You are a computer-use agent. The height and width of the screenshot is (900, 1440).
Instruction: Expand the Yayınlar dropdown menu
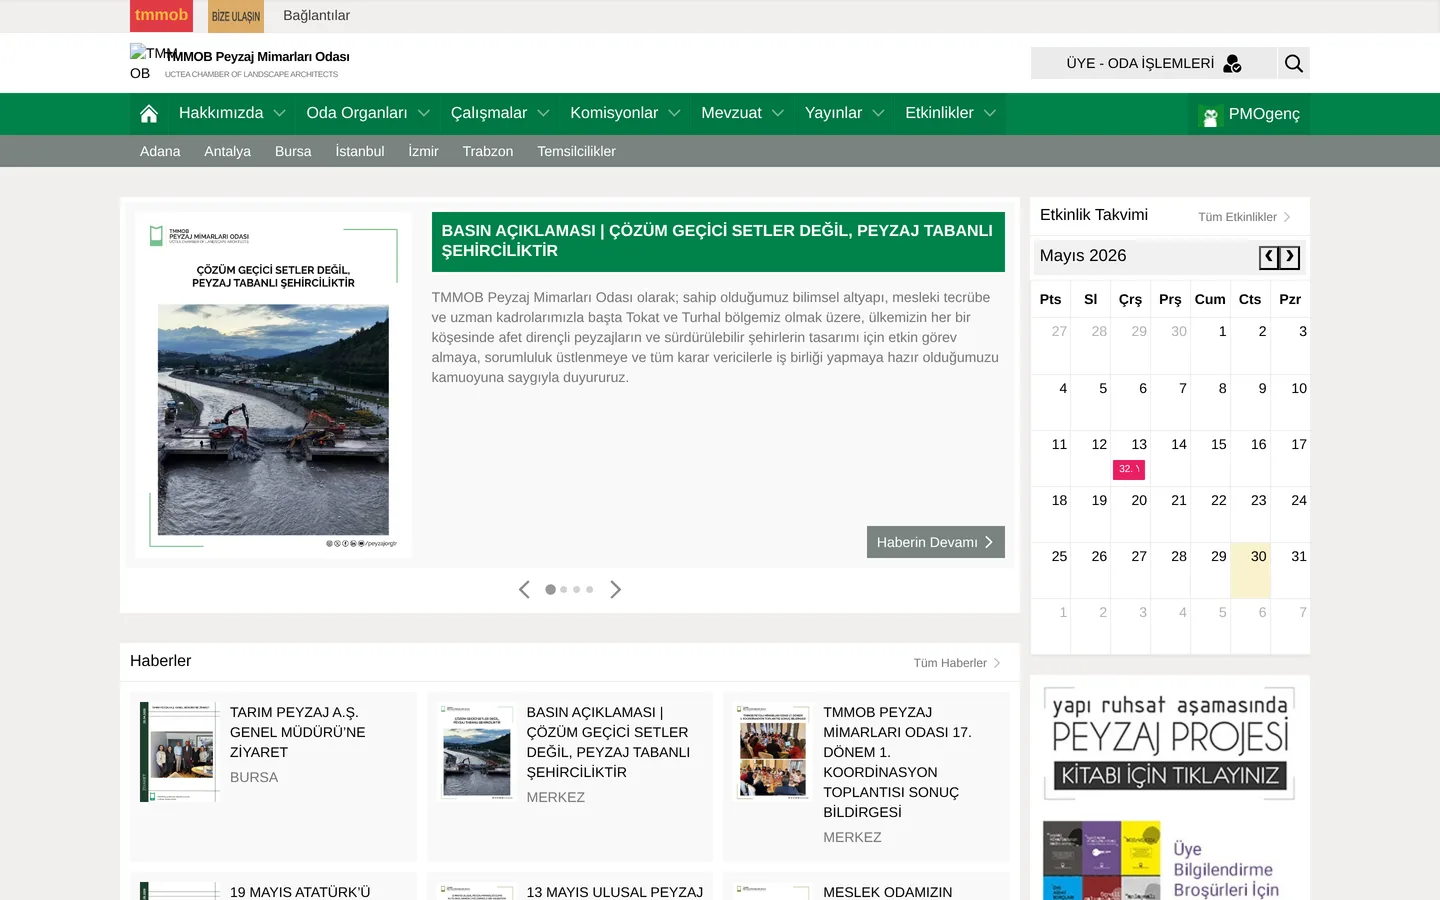pos(845,114)
